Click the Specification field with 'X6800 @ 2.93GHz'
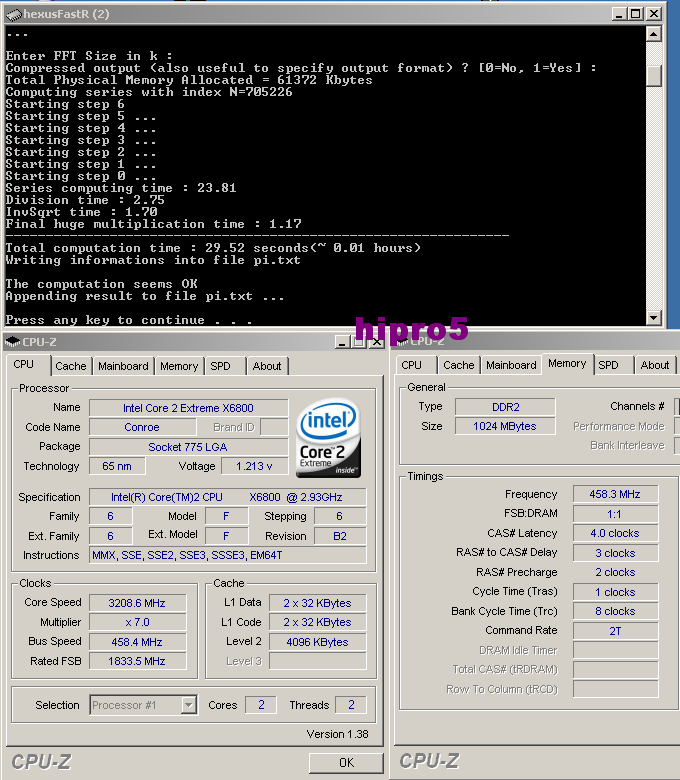 [x=228, y=497]
